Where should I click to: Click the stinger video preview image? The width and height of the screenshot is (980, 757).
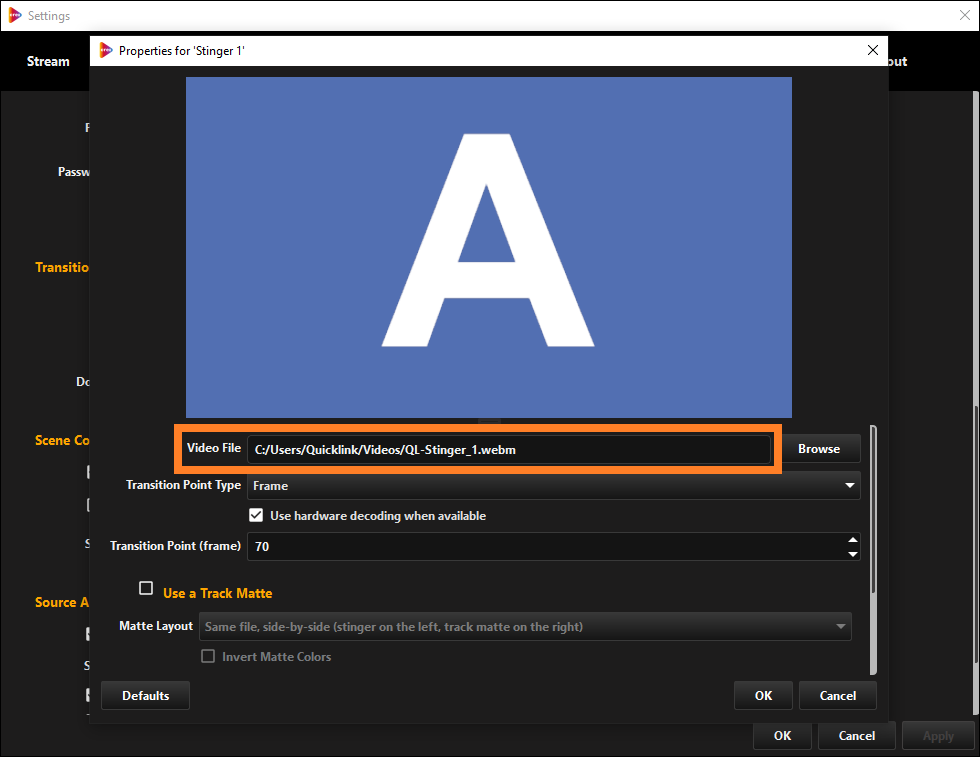[x=488, y=247]
